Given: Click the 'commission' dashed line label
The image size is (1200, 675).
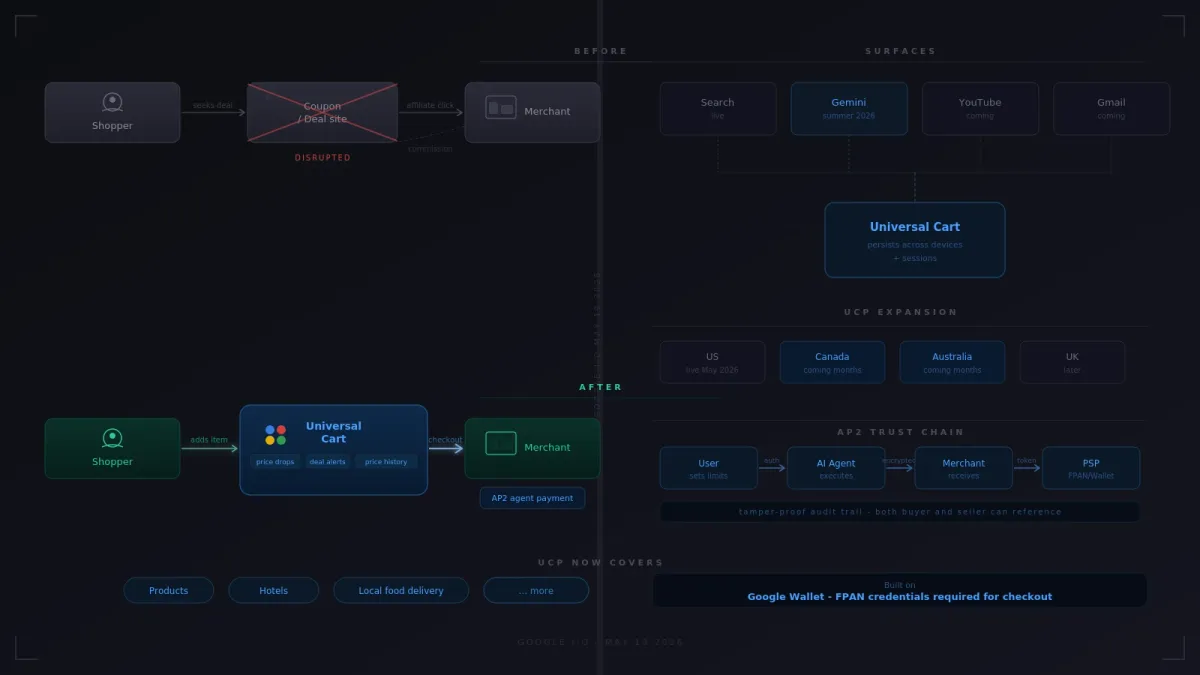Looking at the screenshot, I should [x=430, y=149].
